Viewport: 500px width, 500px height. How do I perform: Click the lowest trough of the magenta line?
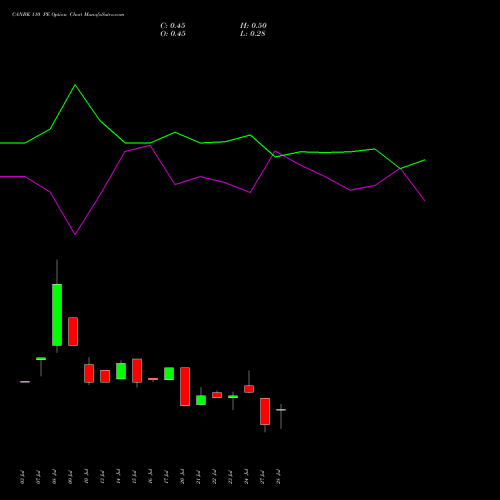[75, 234]
